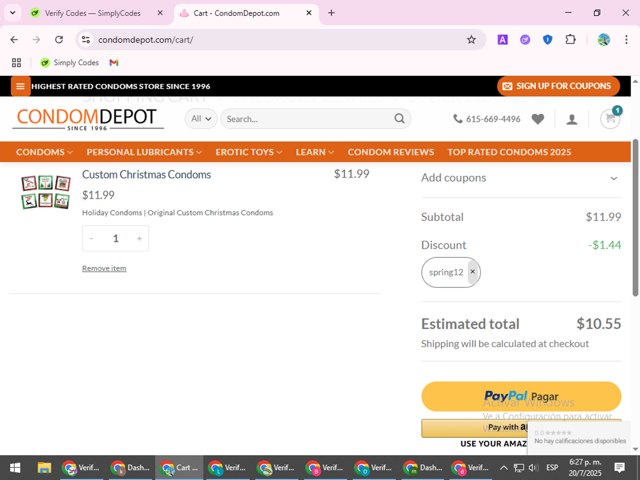Viewport: 640px width, 480px height.
Task: Open the blue shield extension icon
Action: 547,40
